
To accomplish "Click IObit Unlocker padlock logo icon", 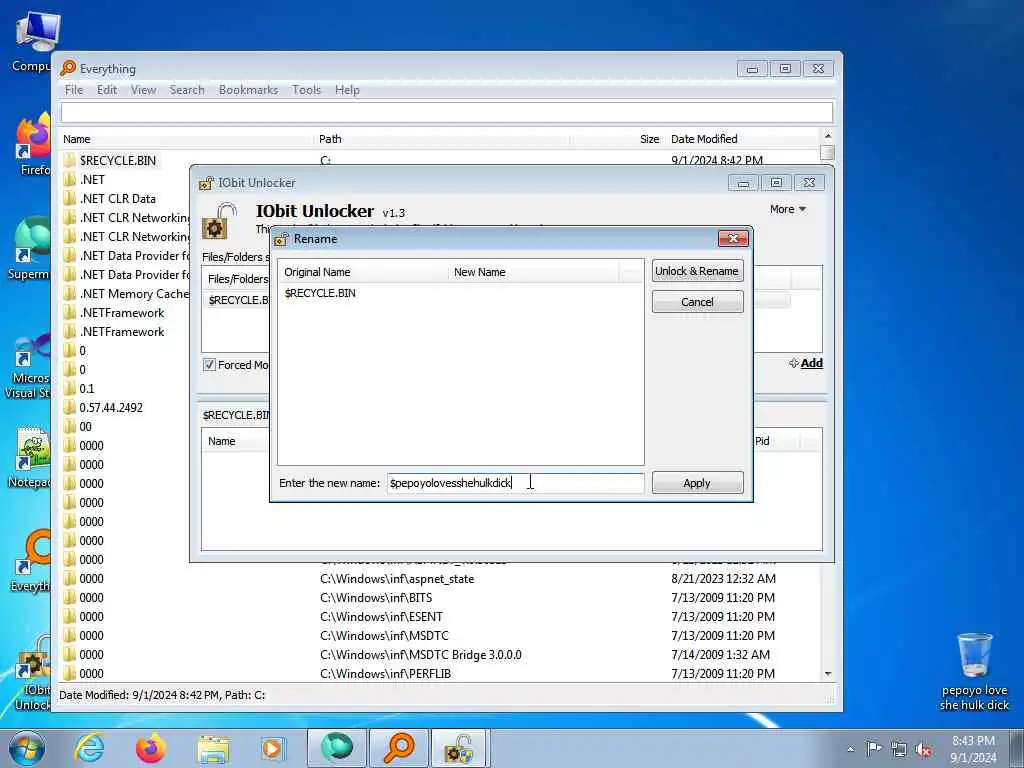I will [x=219, y=221].
